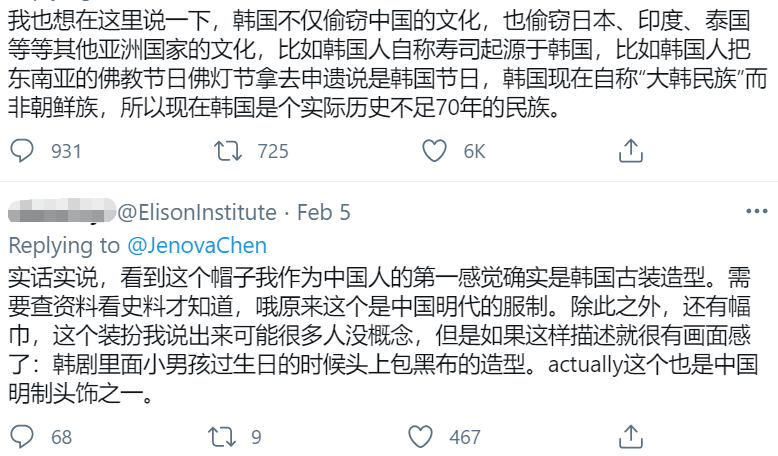
Task: Click the 6K likes count
Action: point(474,152)
